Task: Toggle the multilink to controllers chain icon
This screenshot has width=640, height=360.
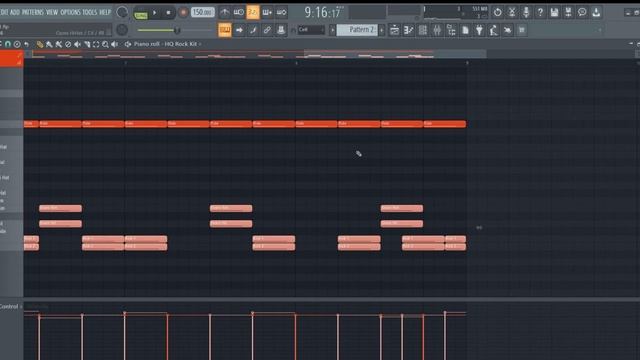Action: click(267, 30)
